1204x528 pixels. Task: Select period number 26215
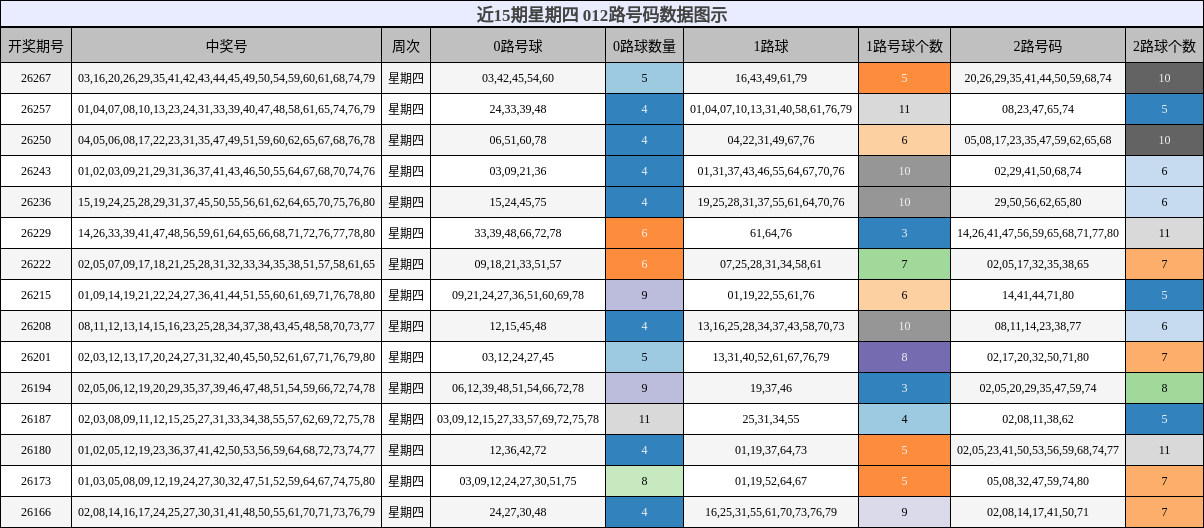point(36,295)
